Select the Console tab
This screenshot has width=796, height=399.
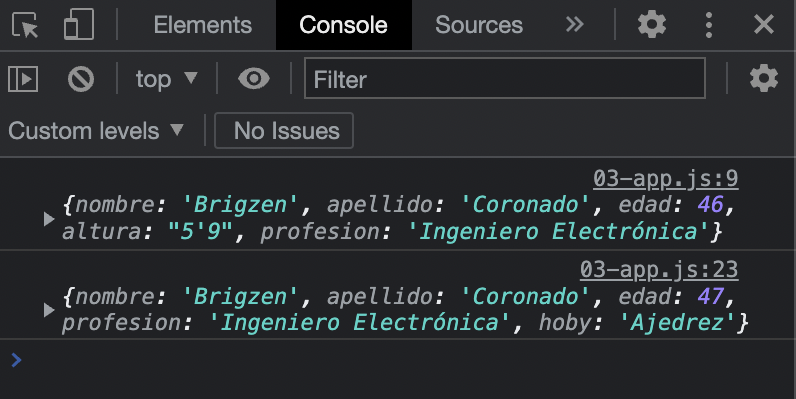344,25
